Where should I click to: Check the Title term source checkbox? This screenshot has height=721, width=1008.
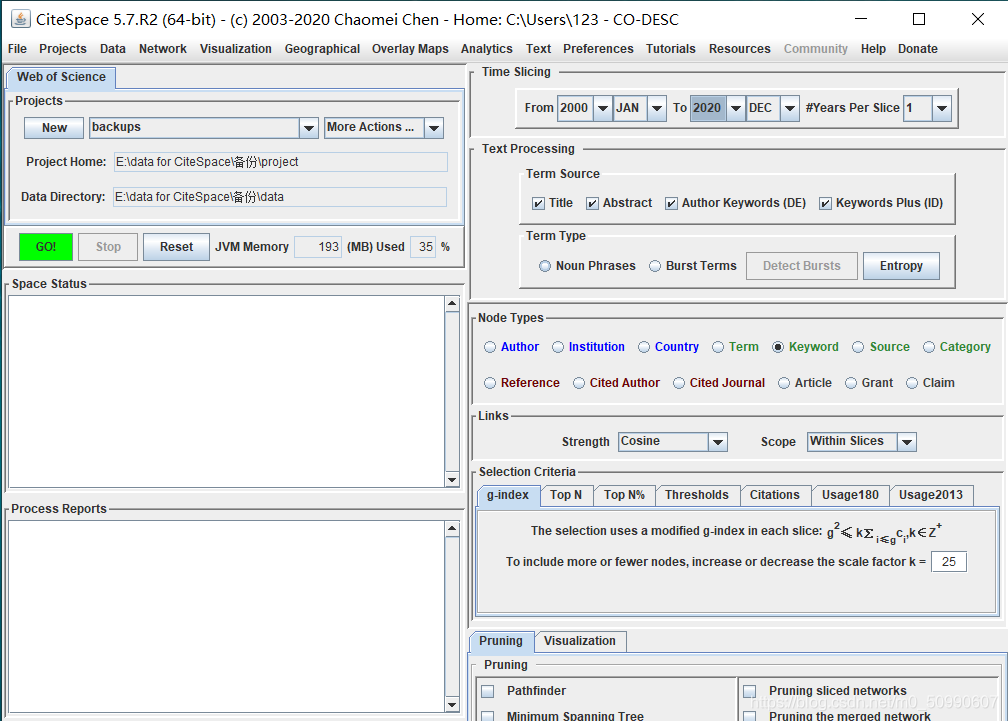[x=538, y=204]
